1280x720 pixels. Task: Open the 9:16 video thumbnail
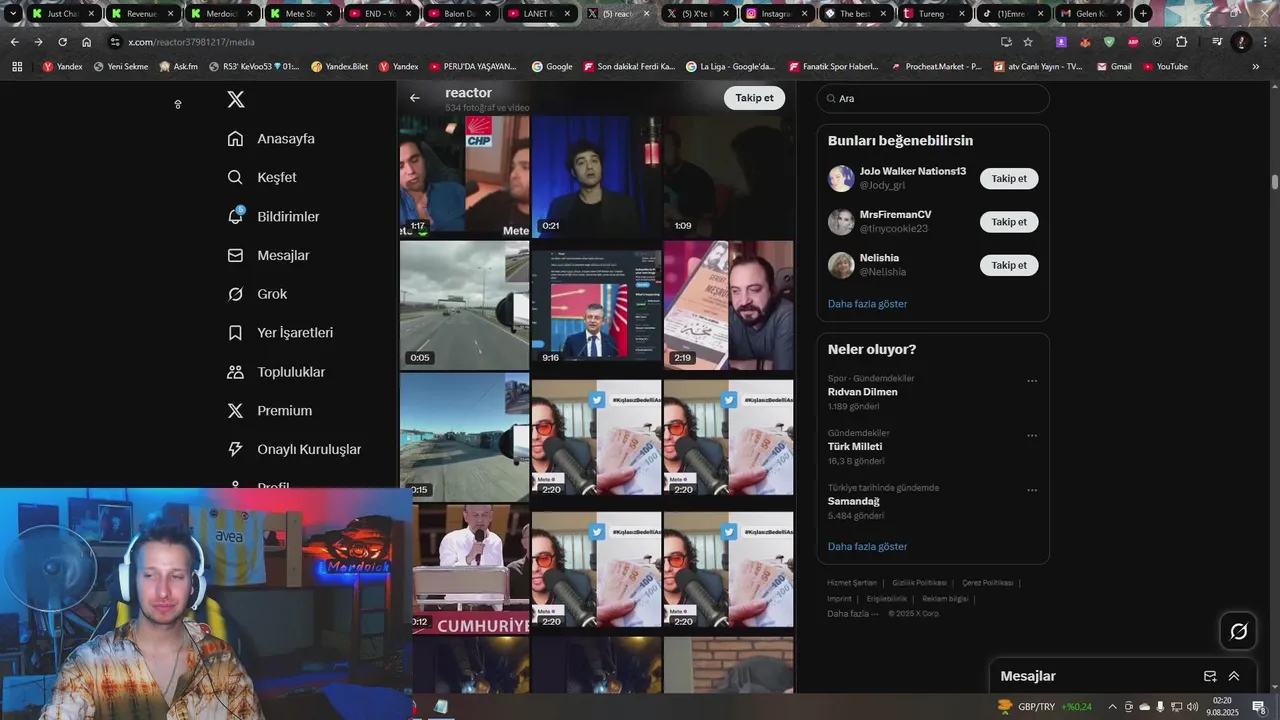[596, 305]
